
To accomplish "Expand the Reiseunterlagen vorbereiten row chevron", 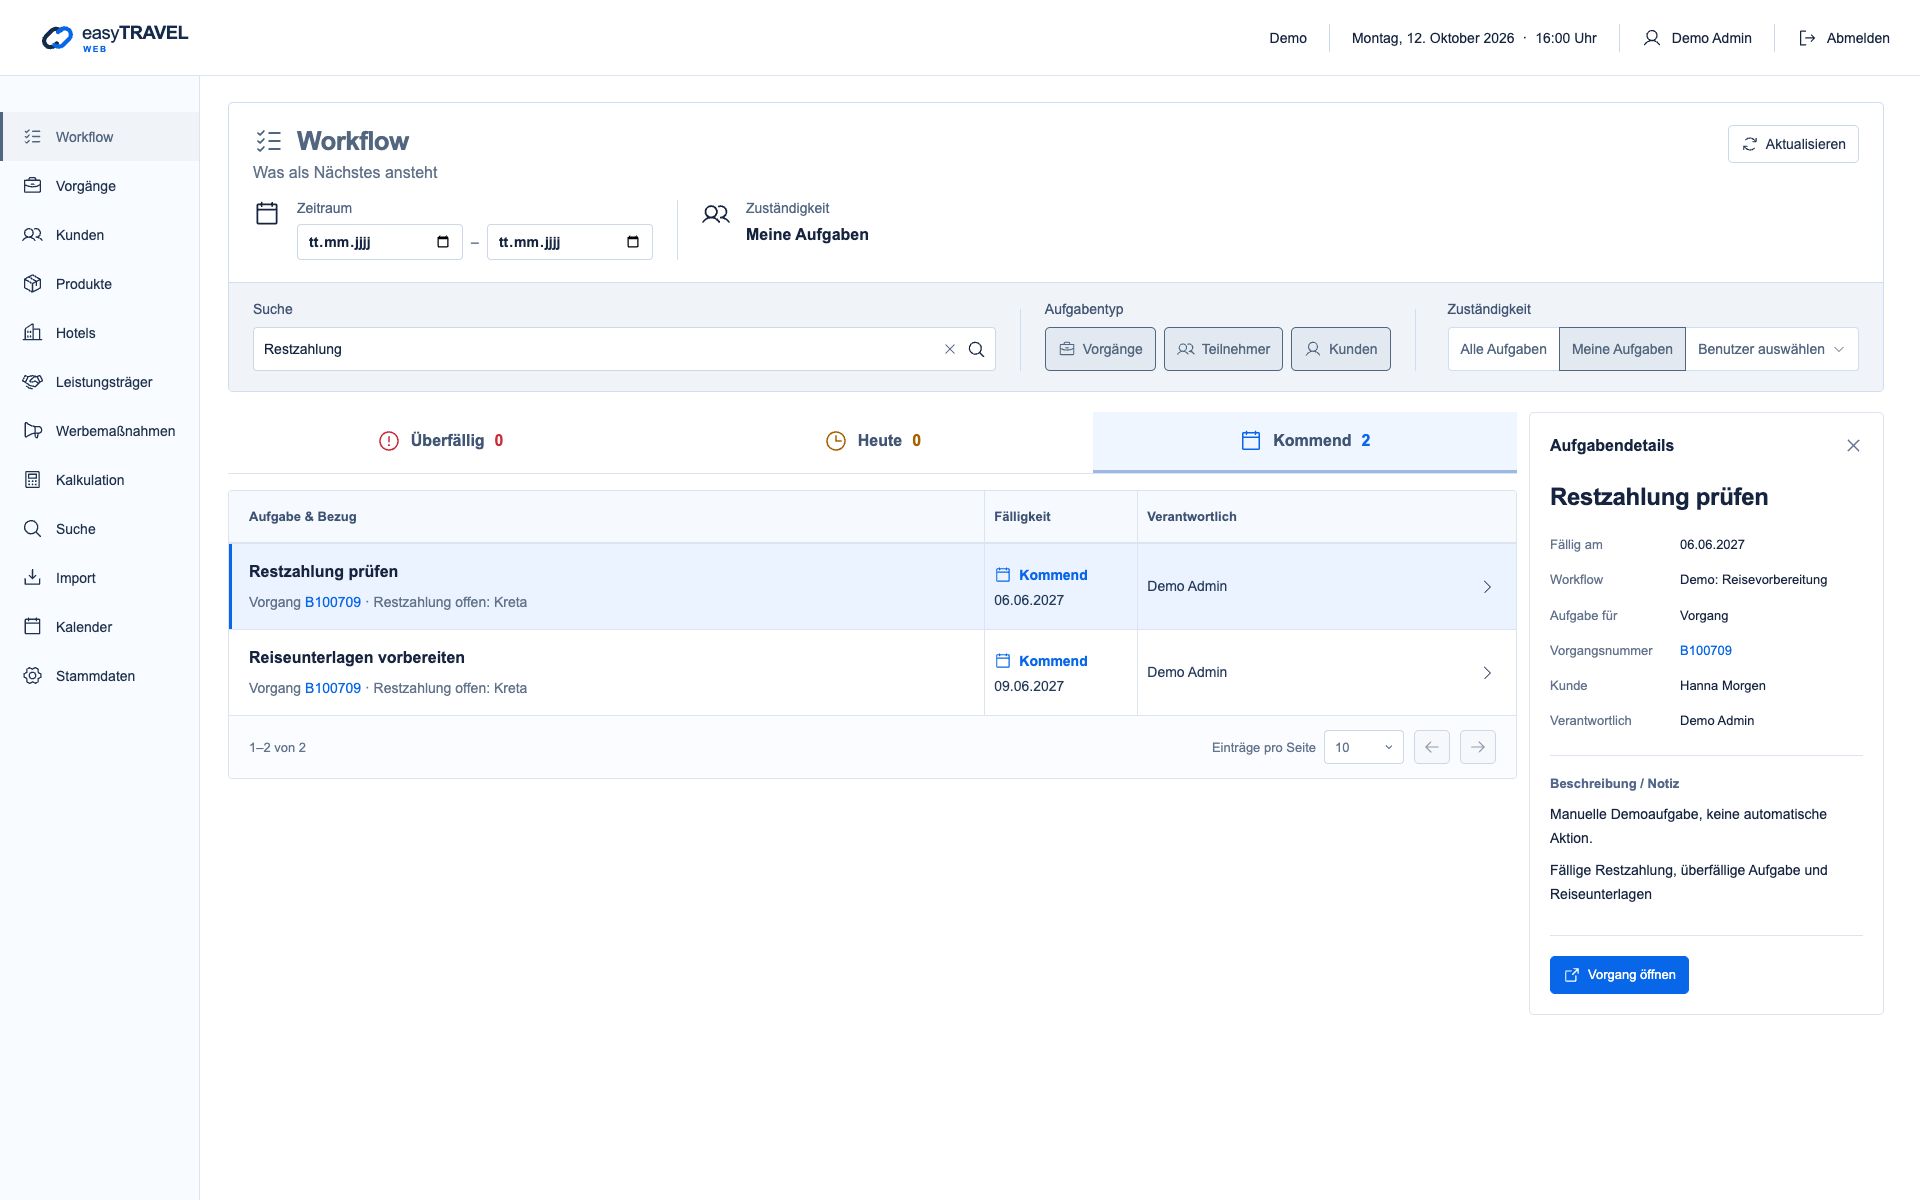I will pyautogui.click(x=1487, y=673).
